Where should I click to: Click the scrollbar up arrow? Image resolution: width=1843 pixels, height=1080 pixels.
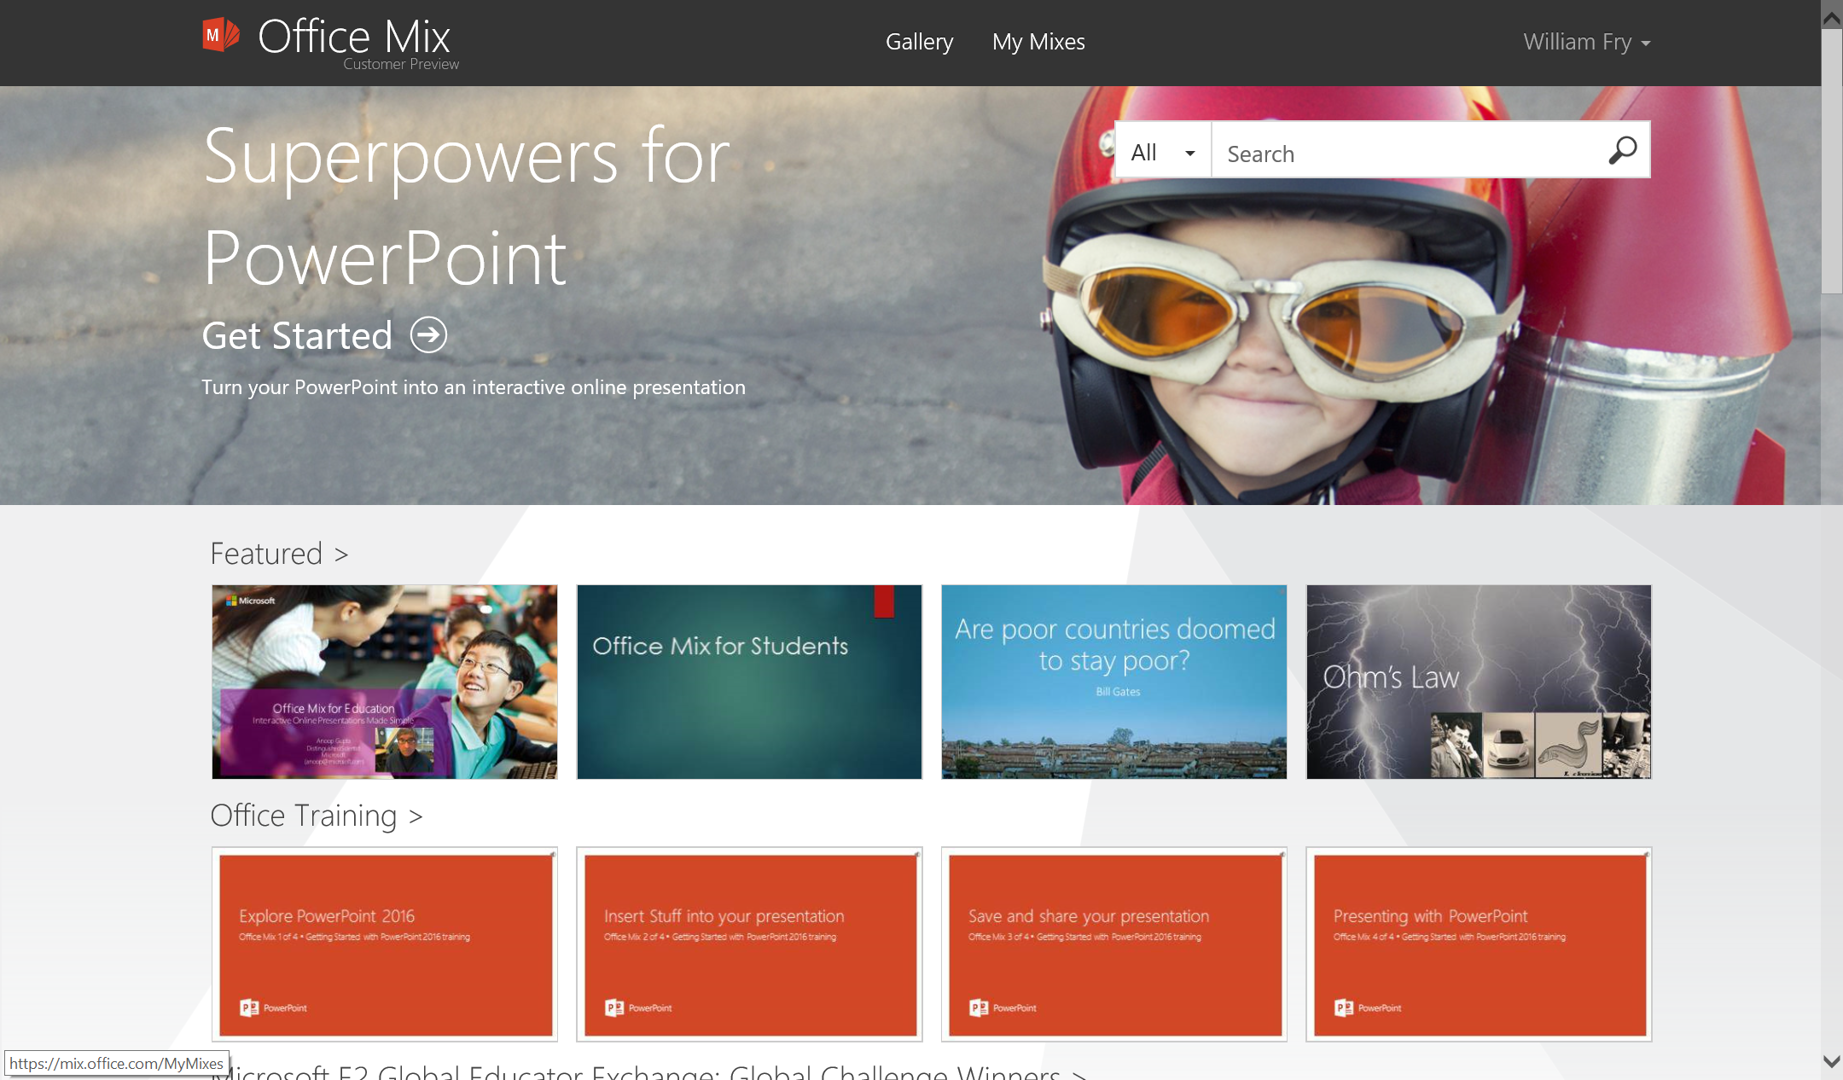[1831, 16]
